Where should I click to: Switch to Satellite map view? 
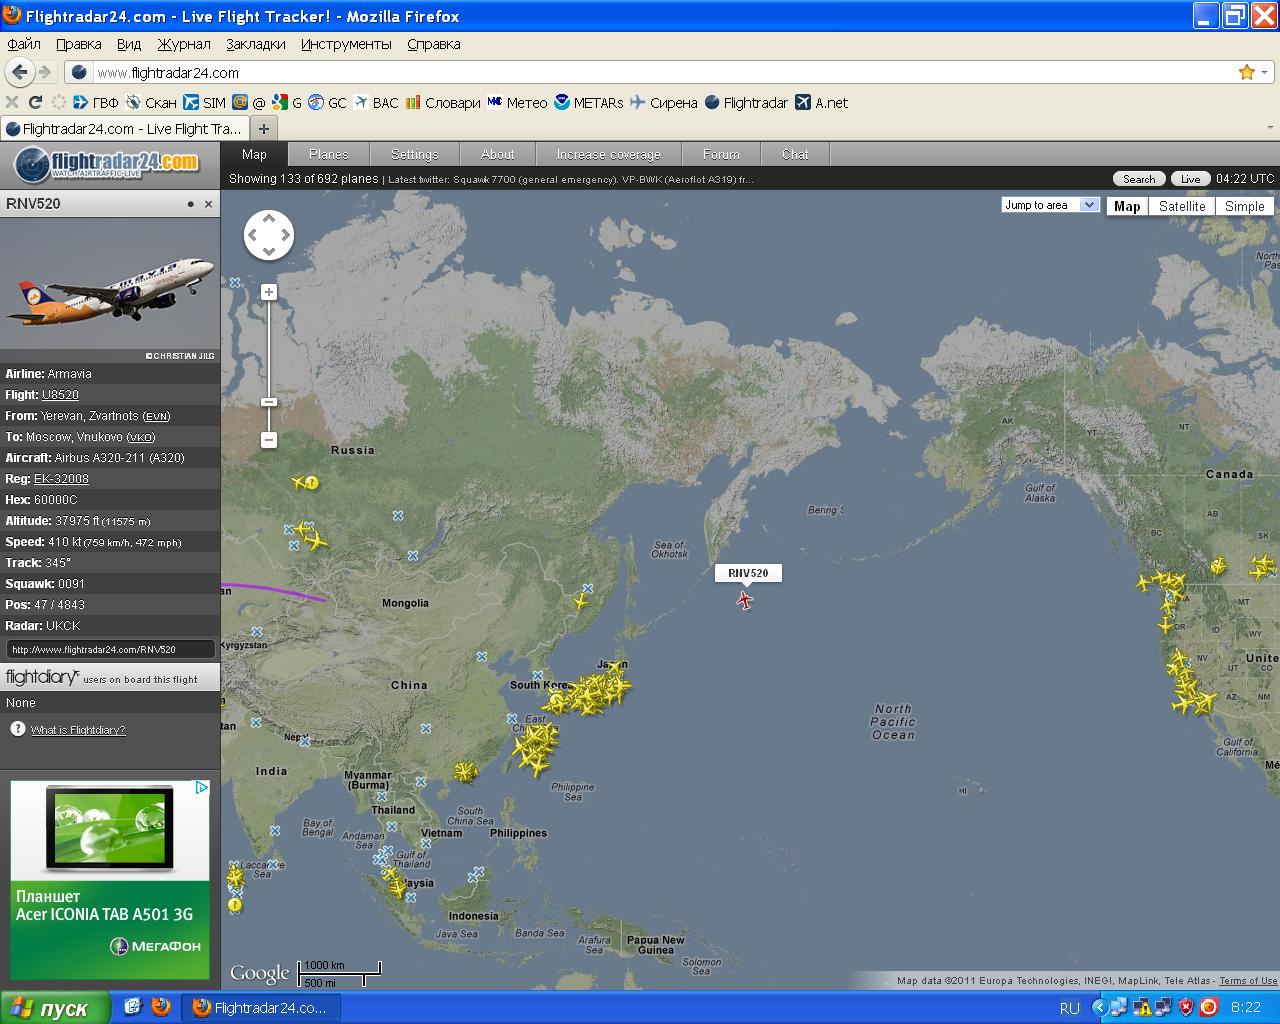1182,206
